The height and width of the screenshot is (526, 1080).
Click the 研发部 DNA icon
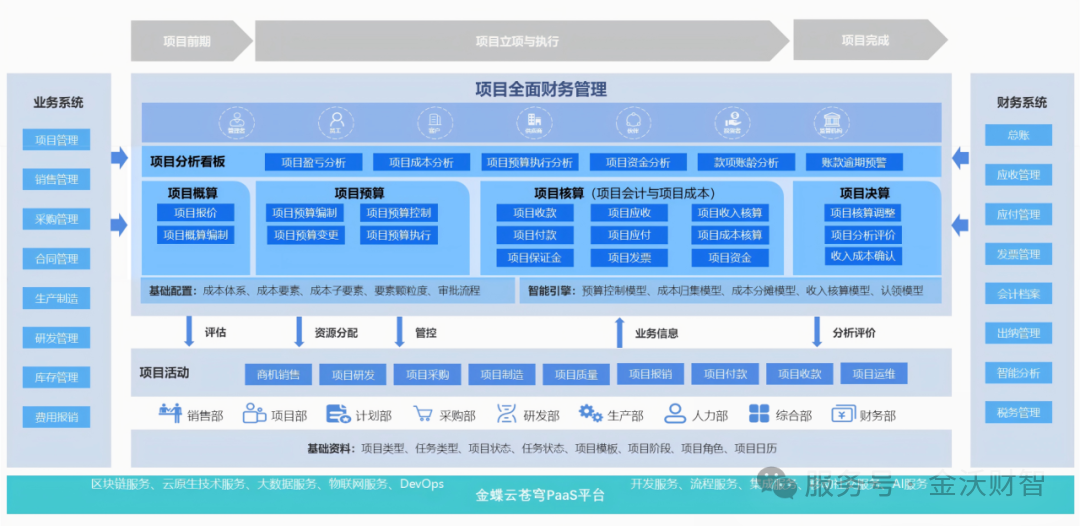[506, 414]
